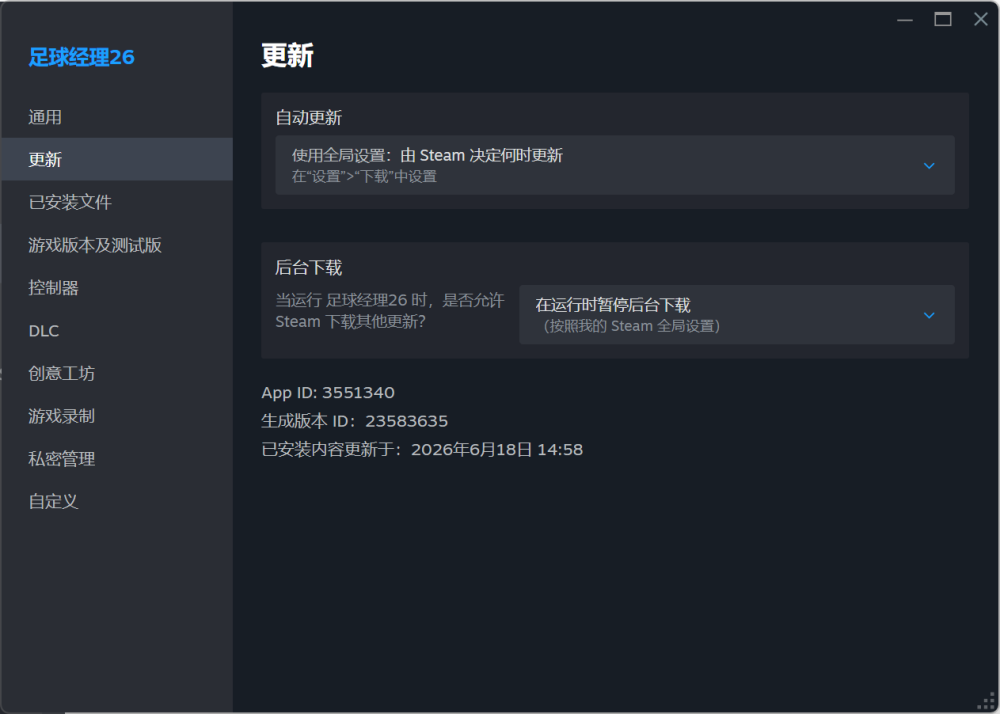This screenshot has width=1000, height=714.
Task: Click the 在运行时暂停后台下载 chevron arrow
Action: click(929, 316)
